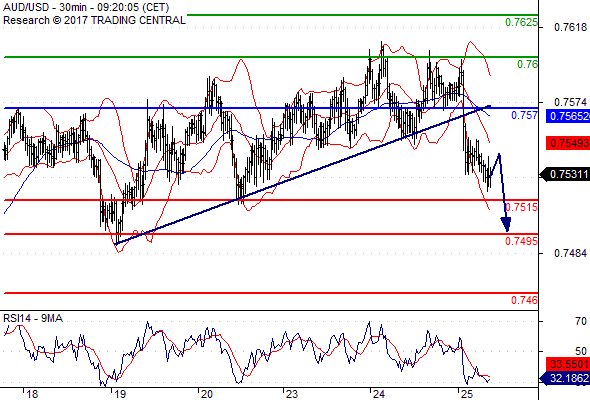590x400 pixels.
Task: Click the RSI 50 axis level
Action: [x=581, y=351]
